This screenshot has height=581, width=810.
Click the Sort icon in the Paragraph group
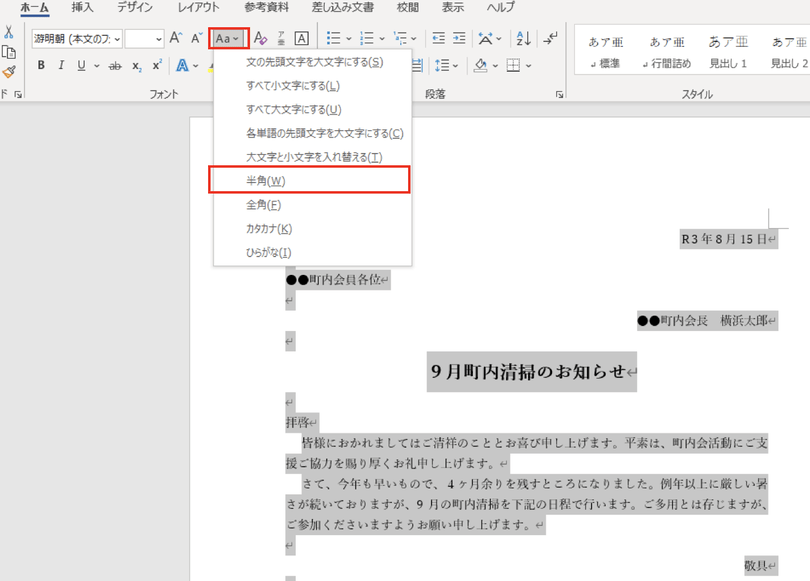[x=523, y=38]
